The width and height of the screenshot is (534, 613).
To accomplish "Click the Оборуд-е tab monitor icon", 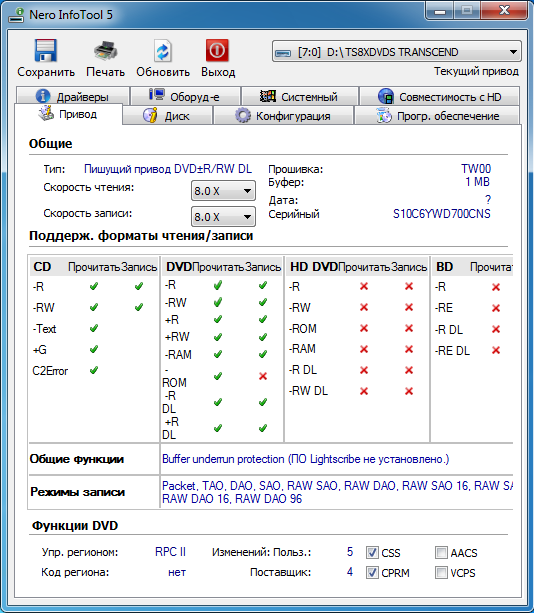I will pos(157,95).
